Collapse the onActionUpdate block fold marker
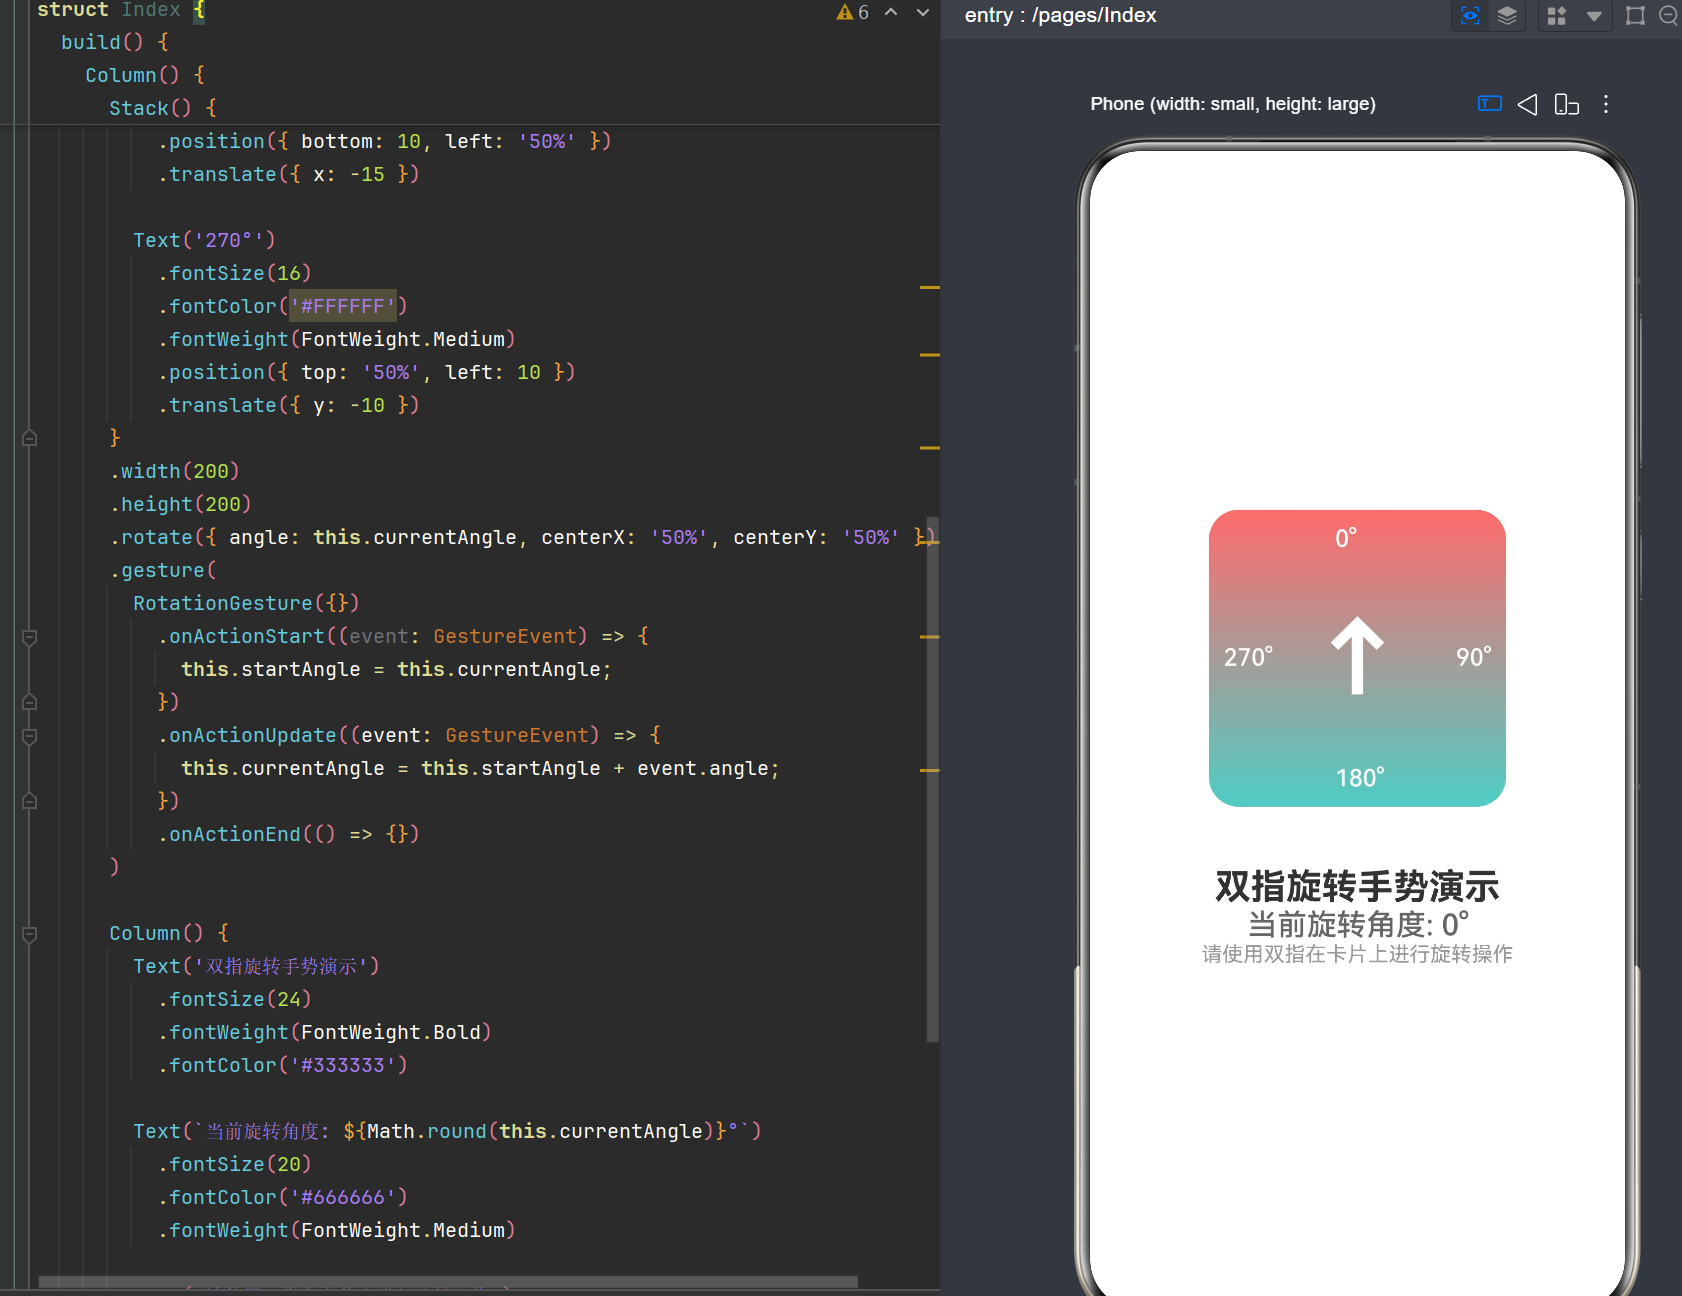Viewport: 1682px width, 1296px height. coord(30,736)
